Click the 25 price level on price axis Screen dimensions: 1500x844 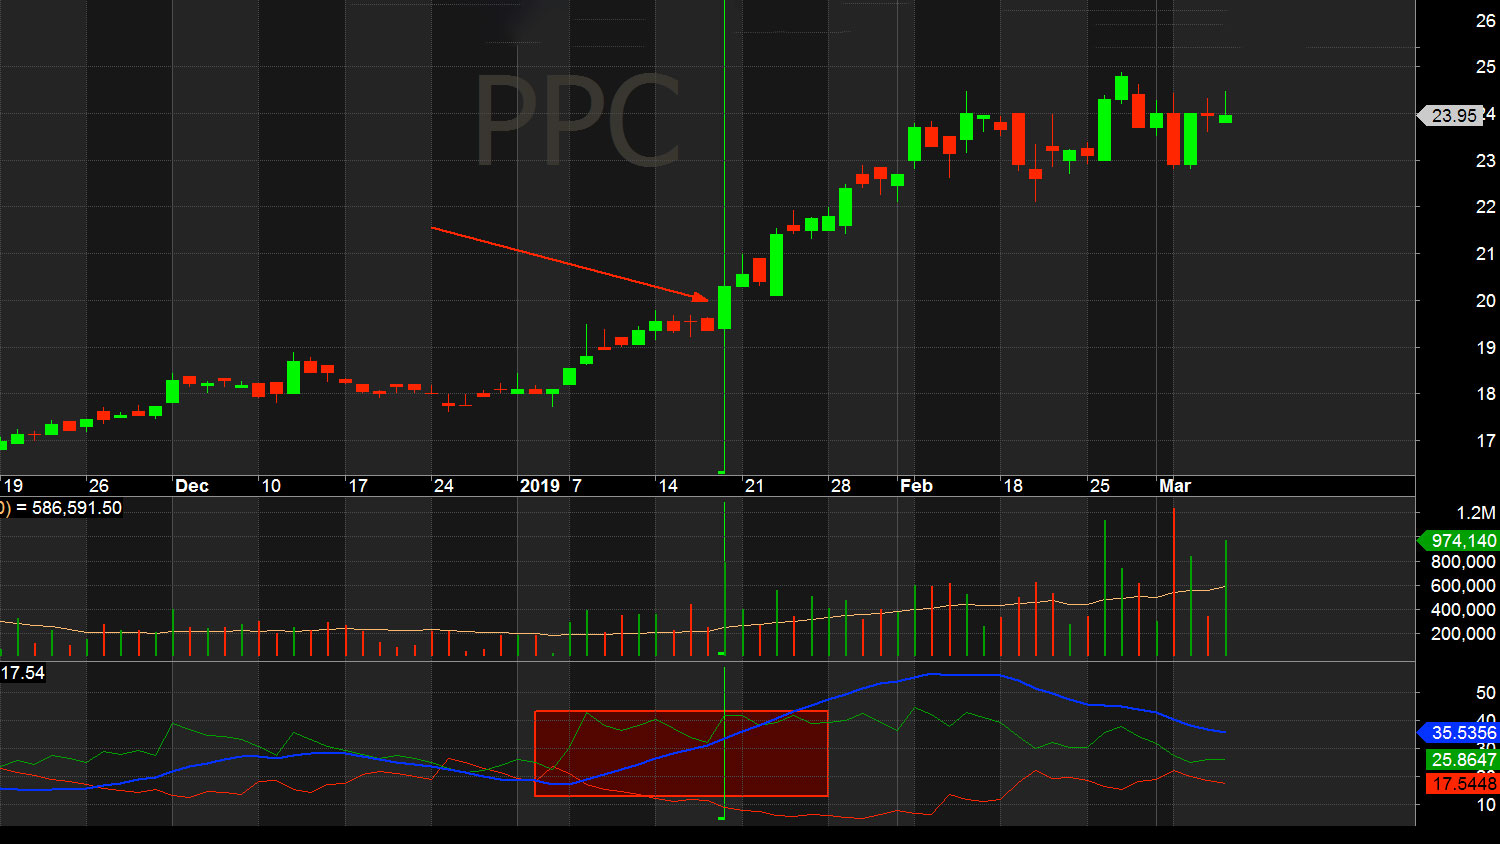pos(1486,67)
